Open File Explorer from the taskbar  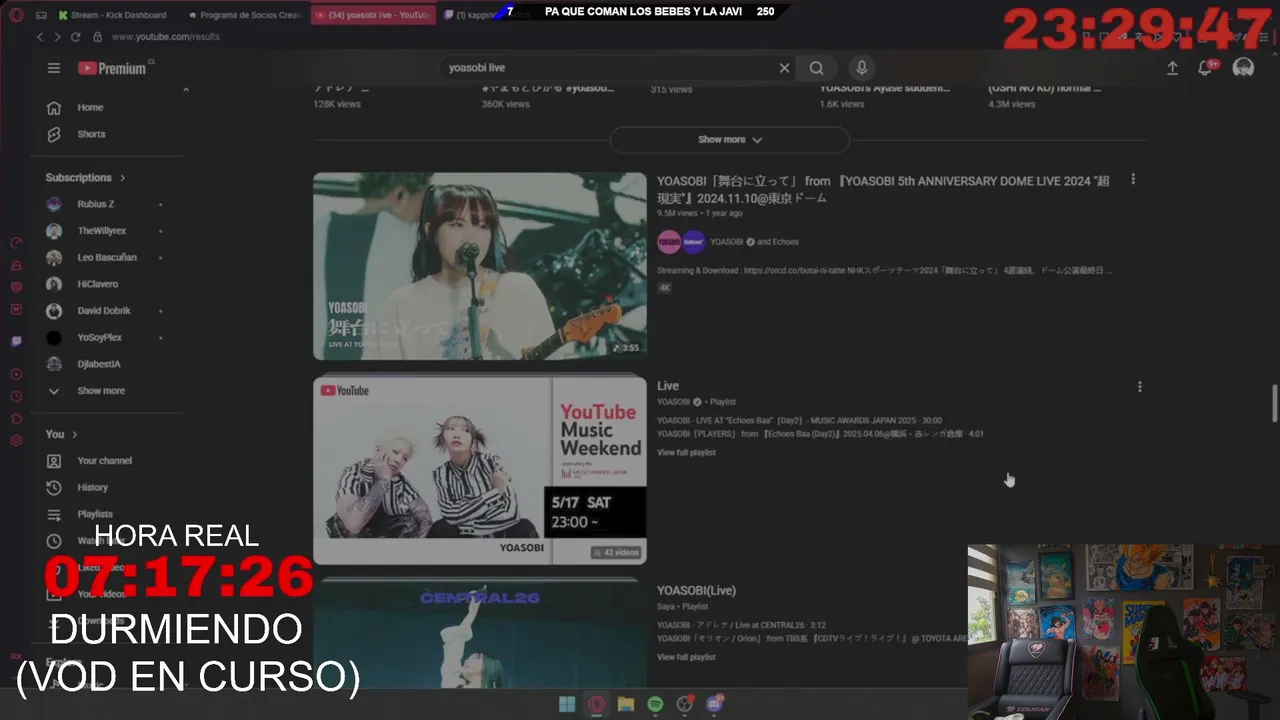626,704
